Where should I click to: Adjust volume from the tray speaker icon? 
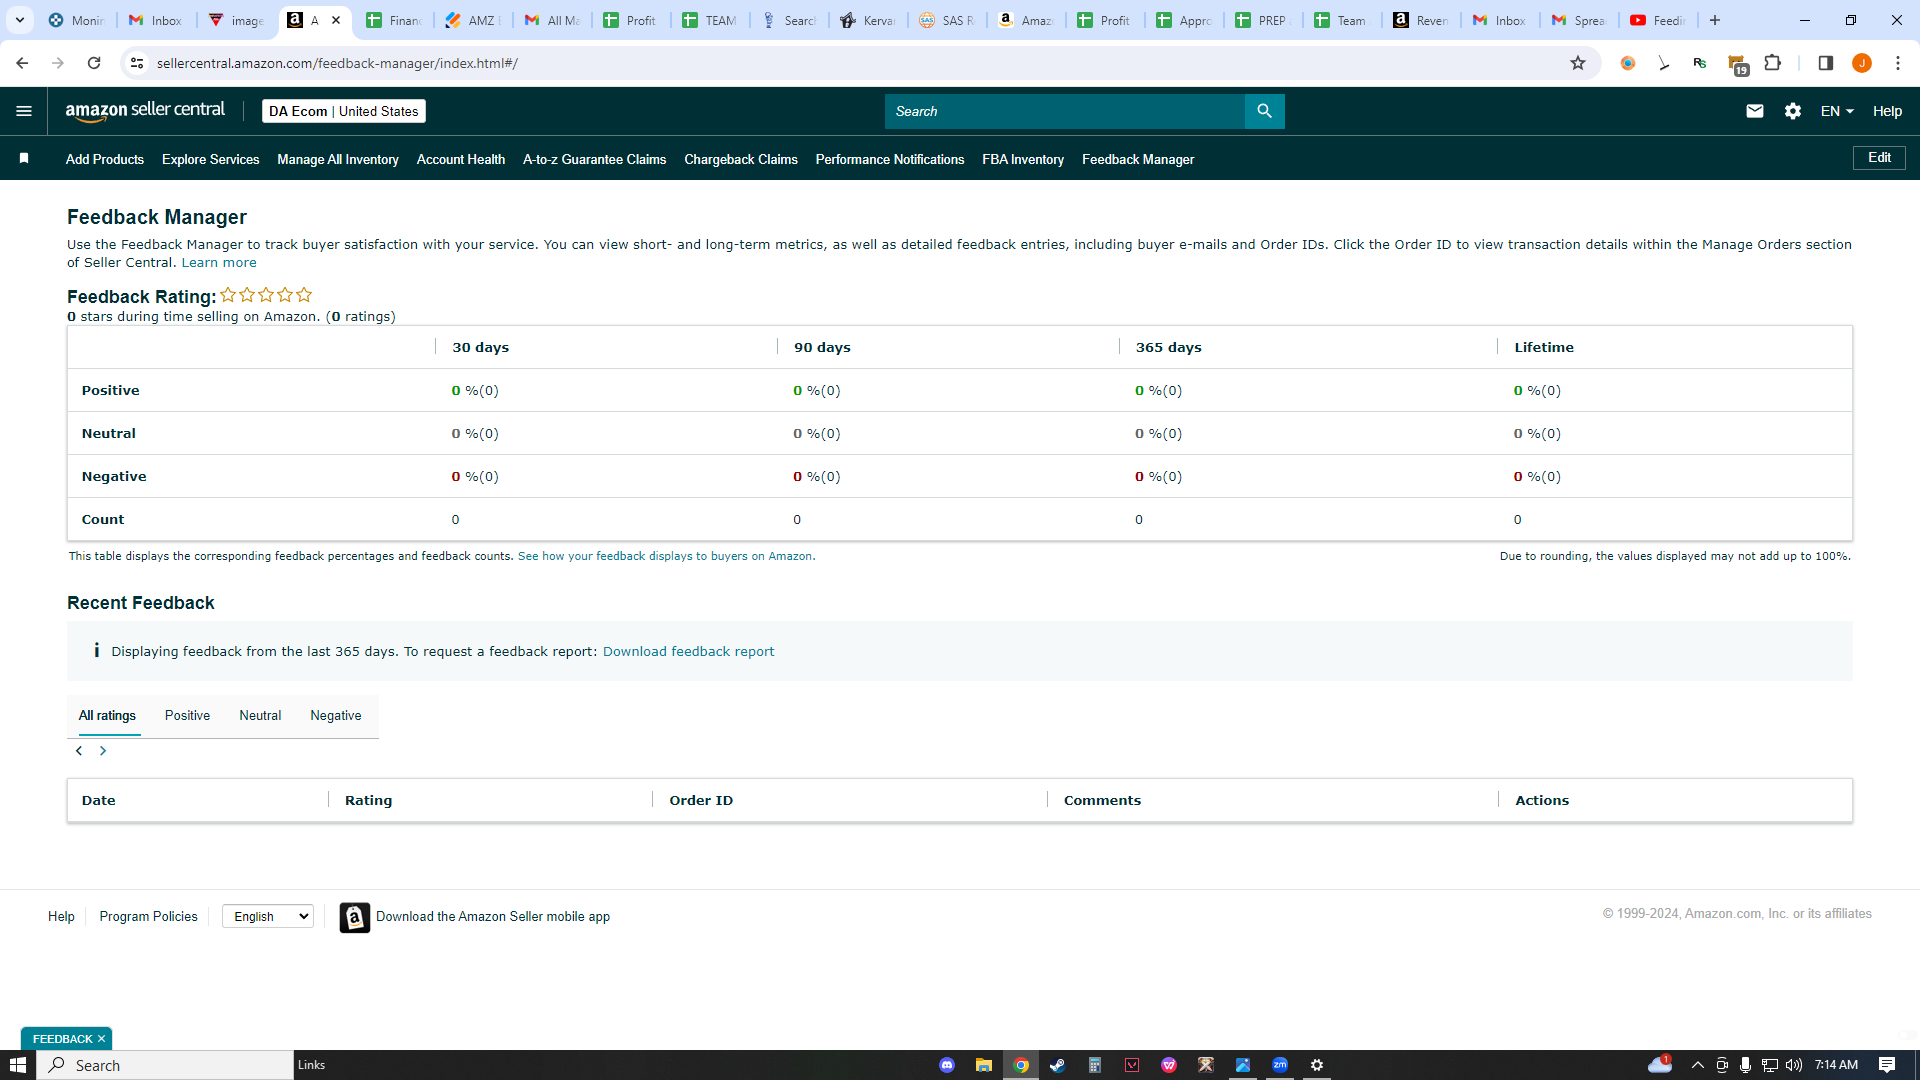coord(1793,1065)
